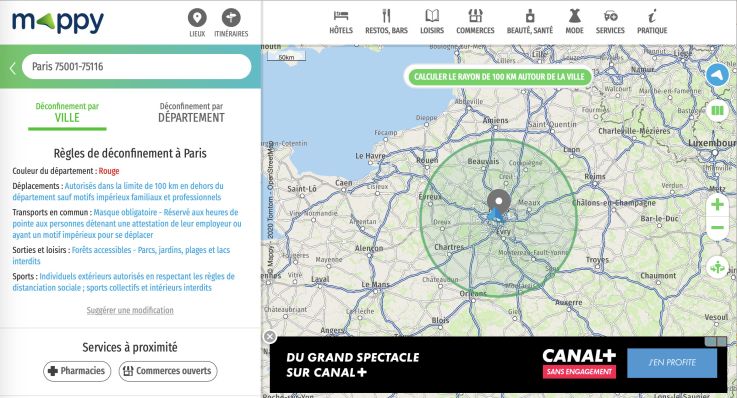Click Reims label on the map
Image resolution: width=737 pixels, height=398 pixels.
tap(595, 176)
